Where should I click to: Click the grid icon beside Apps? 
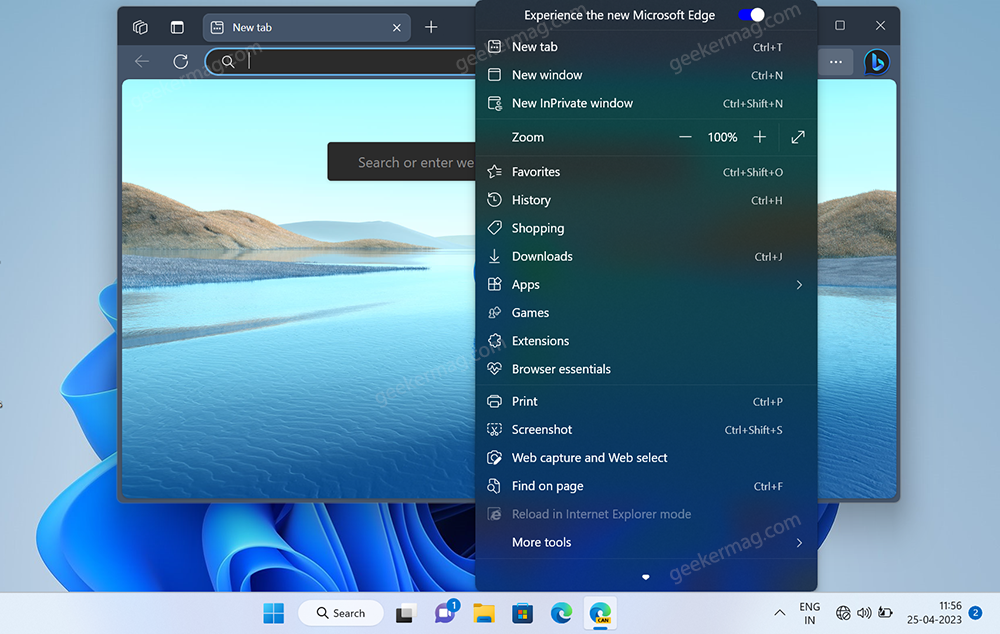[x=494, y=284]
